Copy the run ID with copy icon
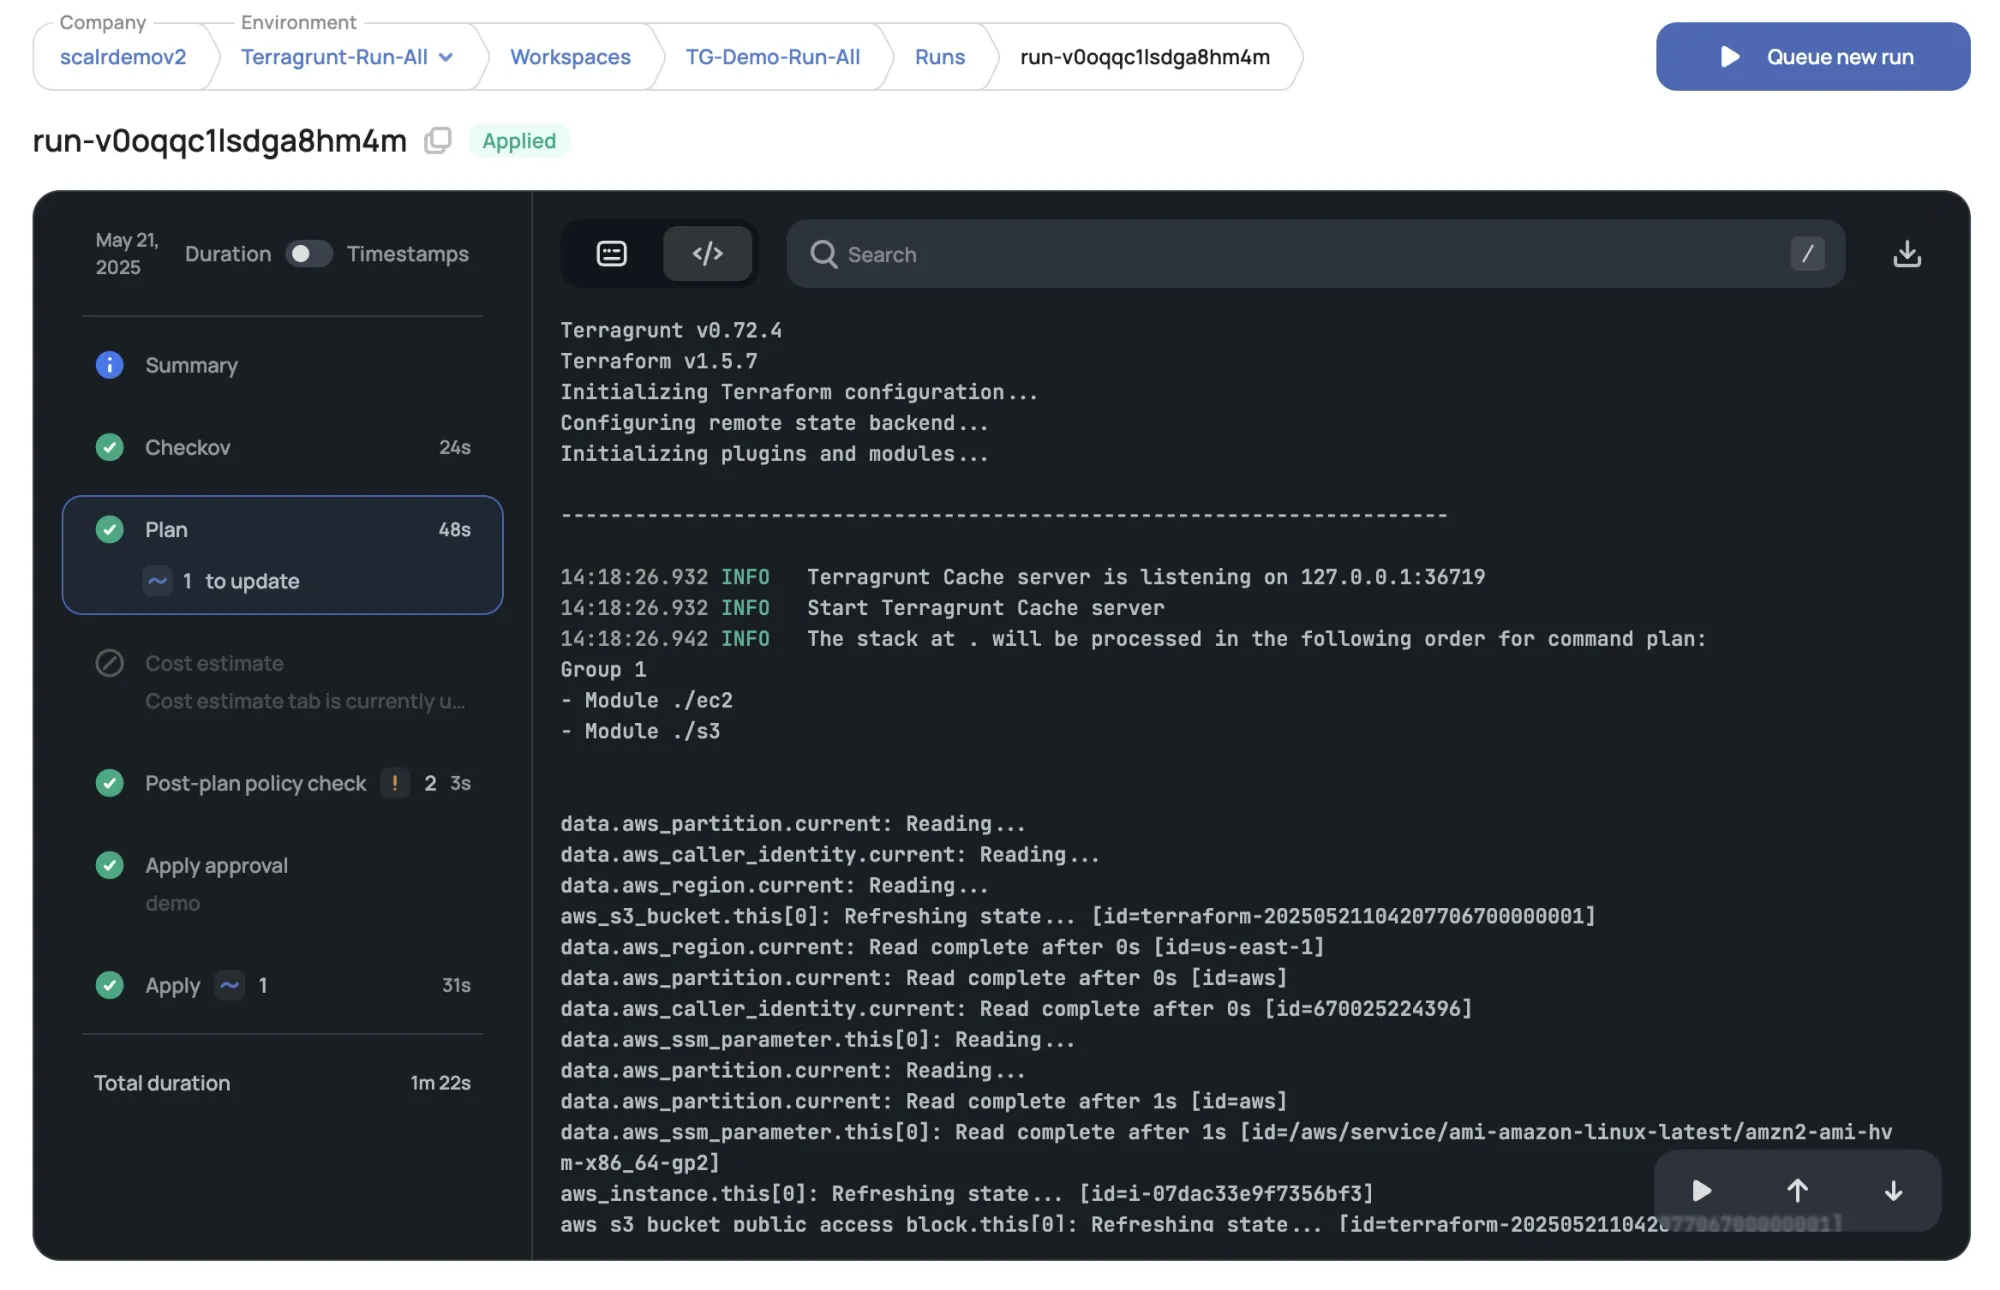Screen dimensions: 2000x1290 (437, 141)
